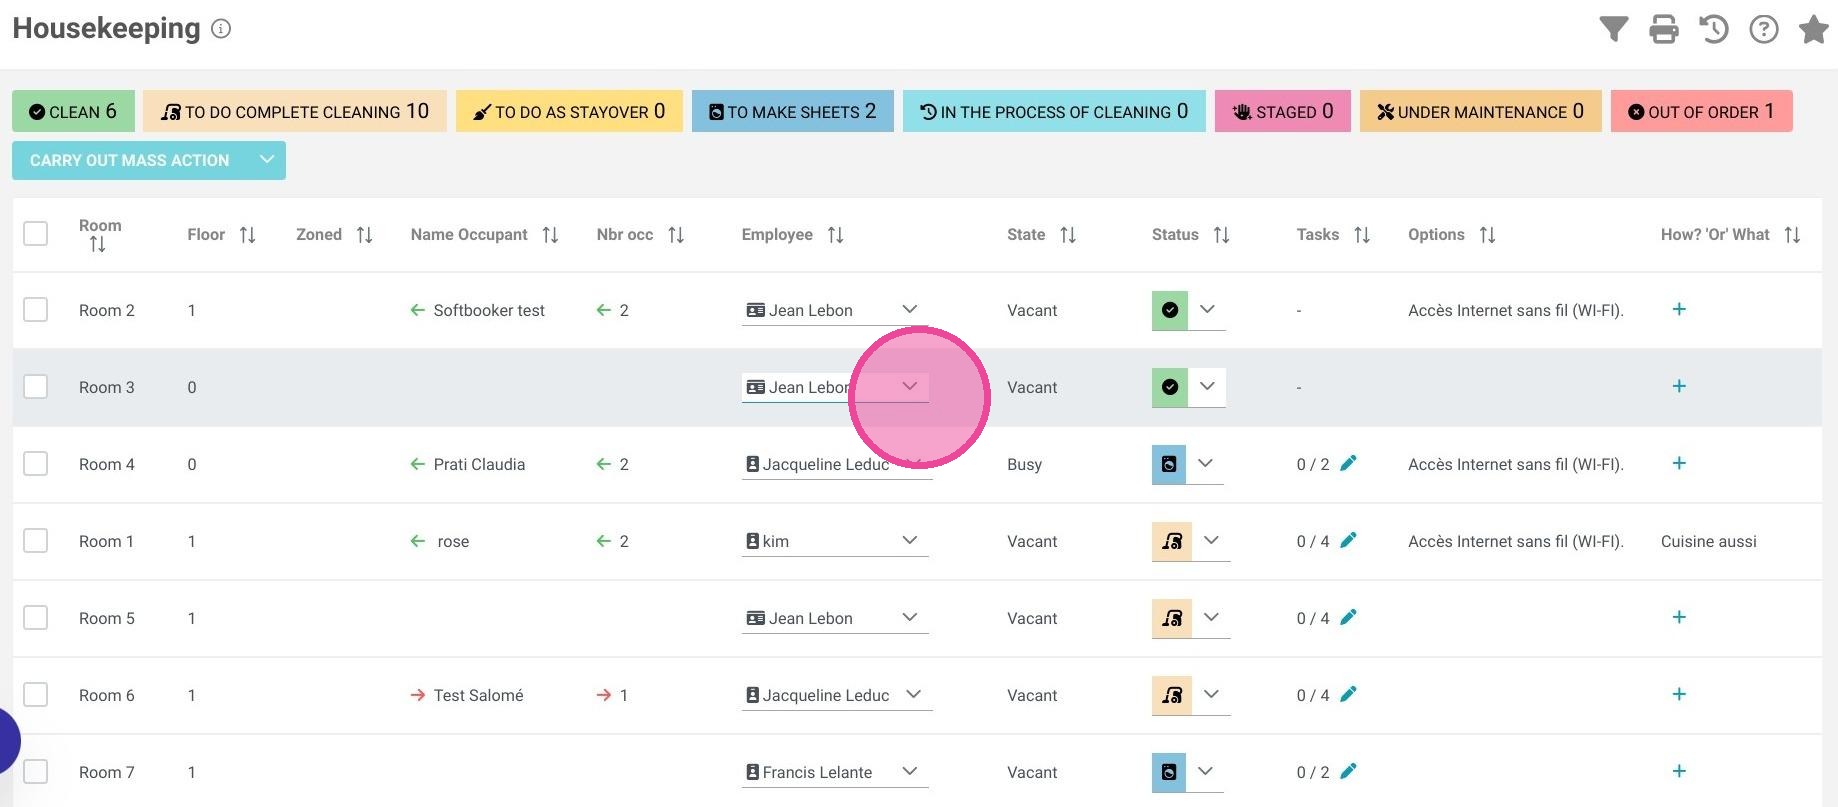Sort by State column arrows
The image size is (1838, 807).
tap(1068, 235)
